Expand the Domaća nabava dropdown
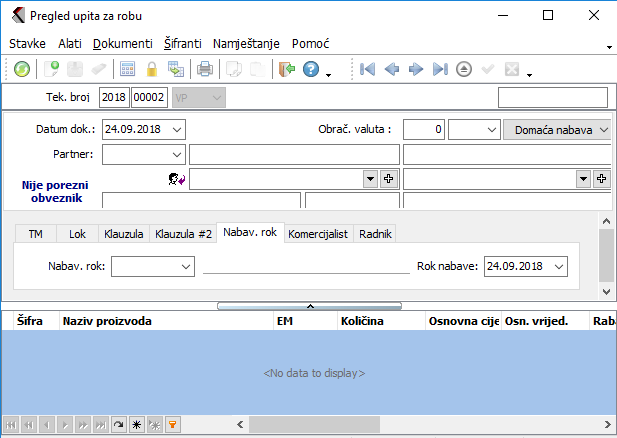617x438 pixels. point(604,129)
